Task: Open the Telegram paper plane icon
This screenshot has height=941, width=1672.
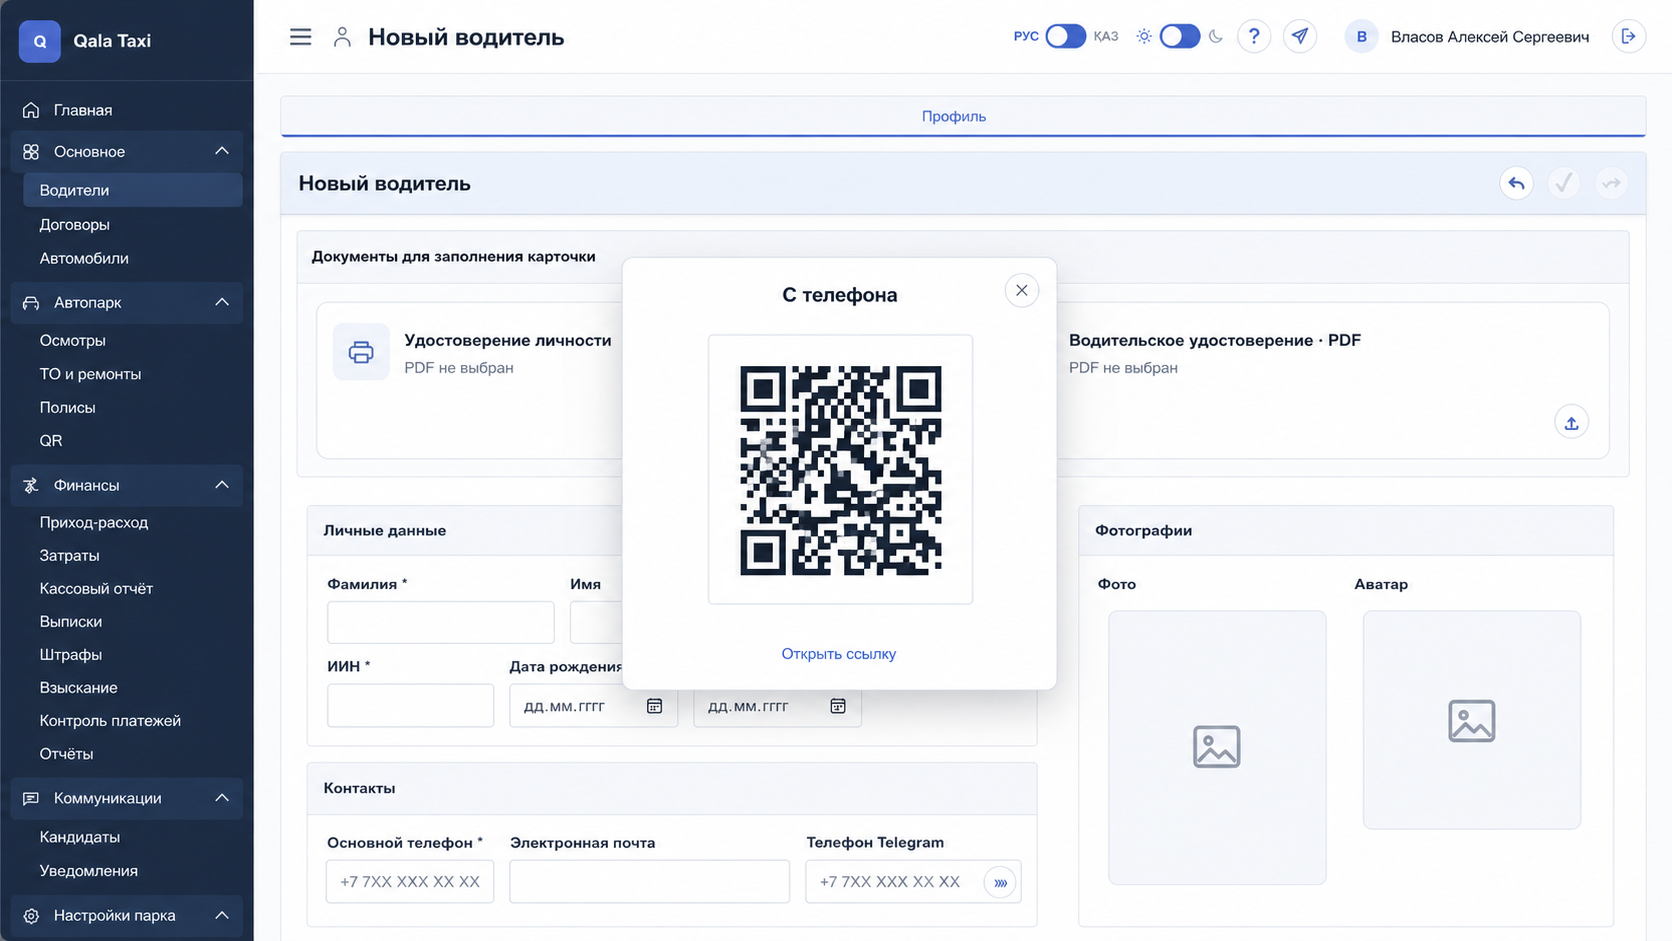Action: point(1299,37)
